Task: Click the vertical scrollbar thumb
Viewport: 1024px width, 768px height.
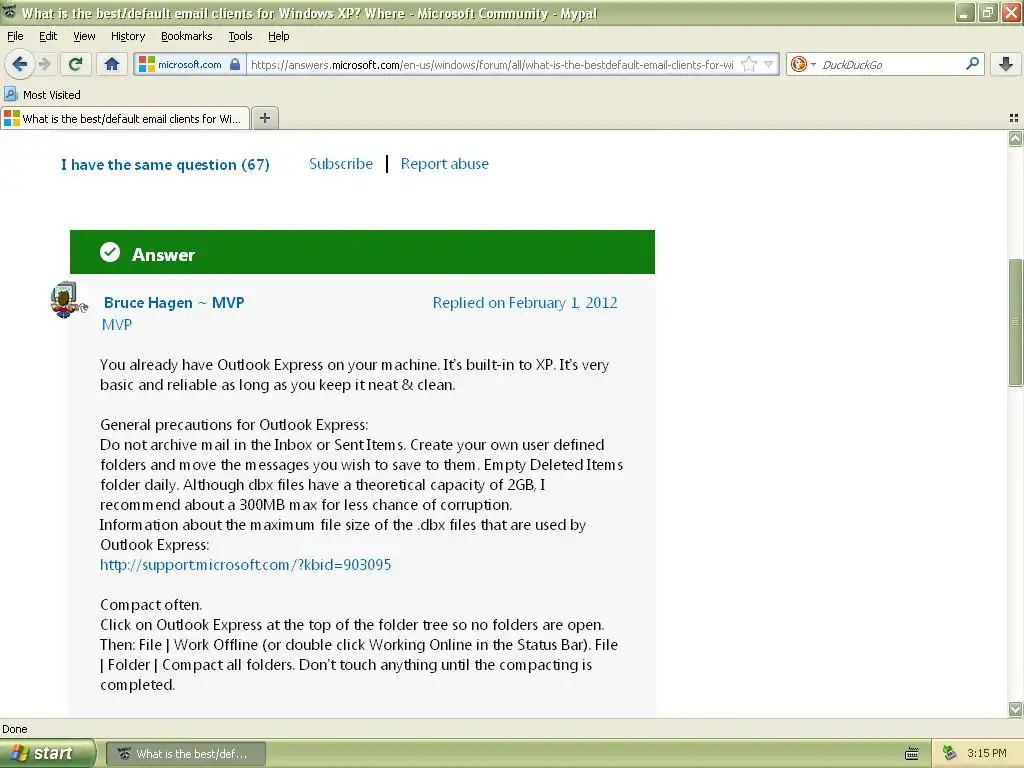Action: point(1016,323)
